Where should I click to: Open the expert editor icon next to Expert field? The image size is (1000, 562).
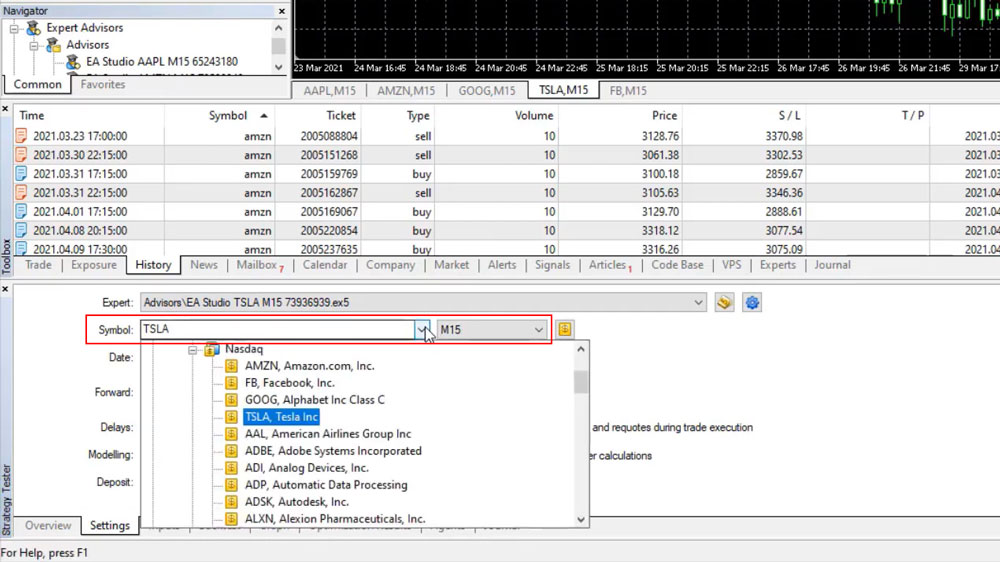point(724,302)
